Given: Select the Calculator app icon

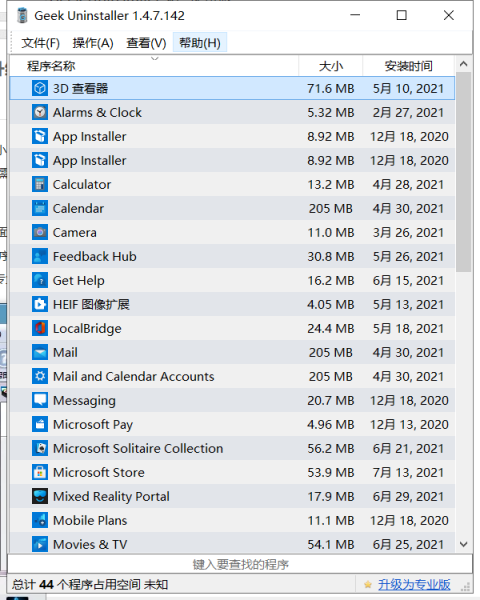Looking at the screenshot, I should tap(40, 184).
